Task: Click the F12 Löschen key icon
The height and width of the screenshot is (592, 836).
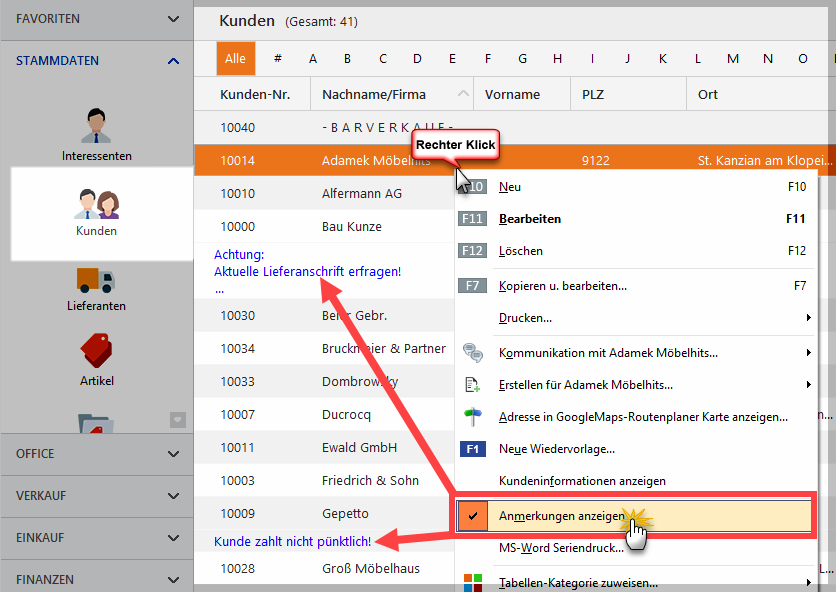Action: pos(472,251)
